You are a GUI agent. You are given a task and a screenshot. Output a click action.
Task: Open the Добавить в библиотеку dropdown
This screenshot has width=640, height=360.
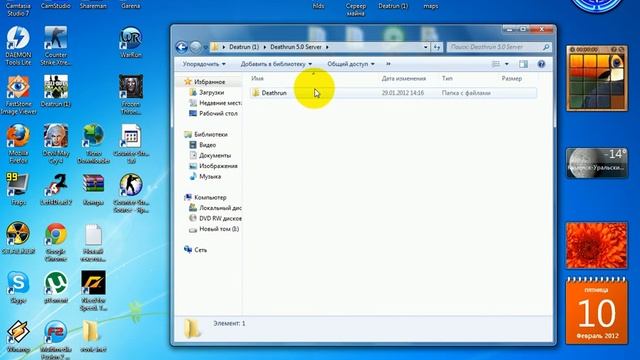coord(276,64)
